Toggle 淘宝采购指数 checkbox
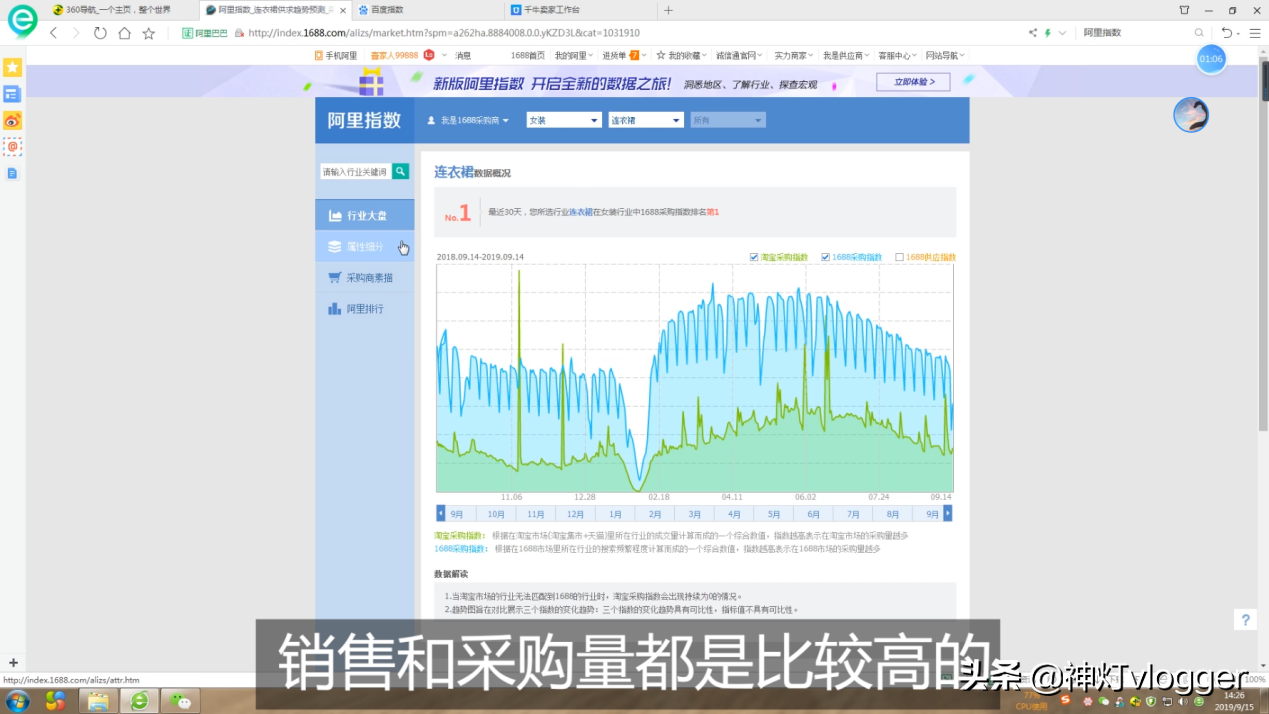Viewport: 1269px width, 714px height. [x=754, y=257]
